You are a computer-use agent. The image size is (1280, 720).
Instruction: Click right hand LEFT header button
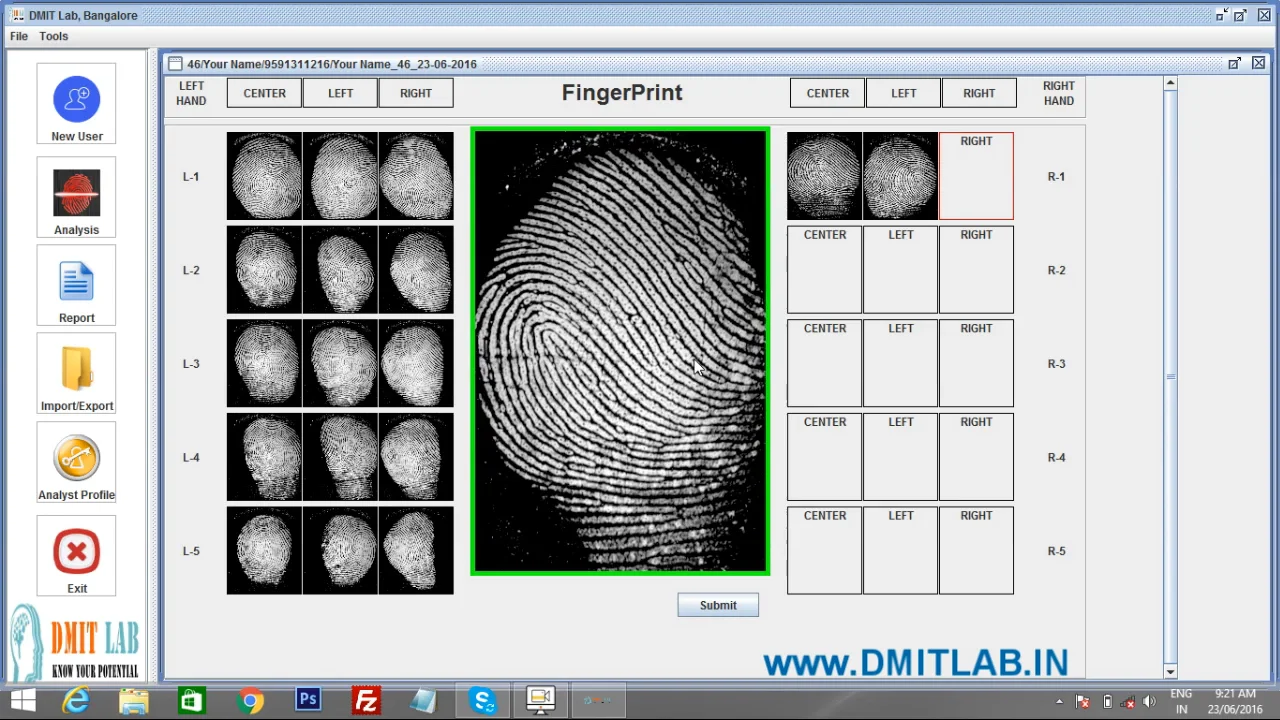click(x=903, y=93)
